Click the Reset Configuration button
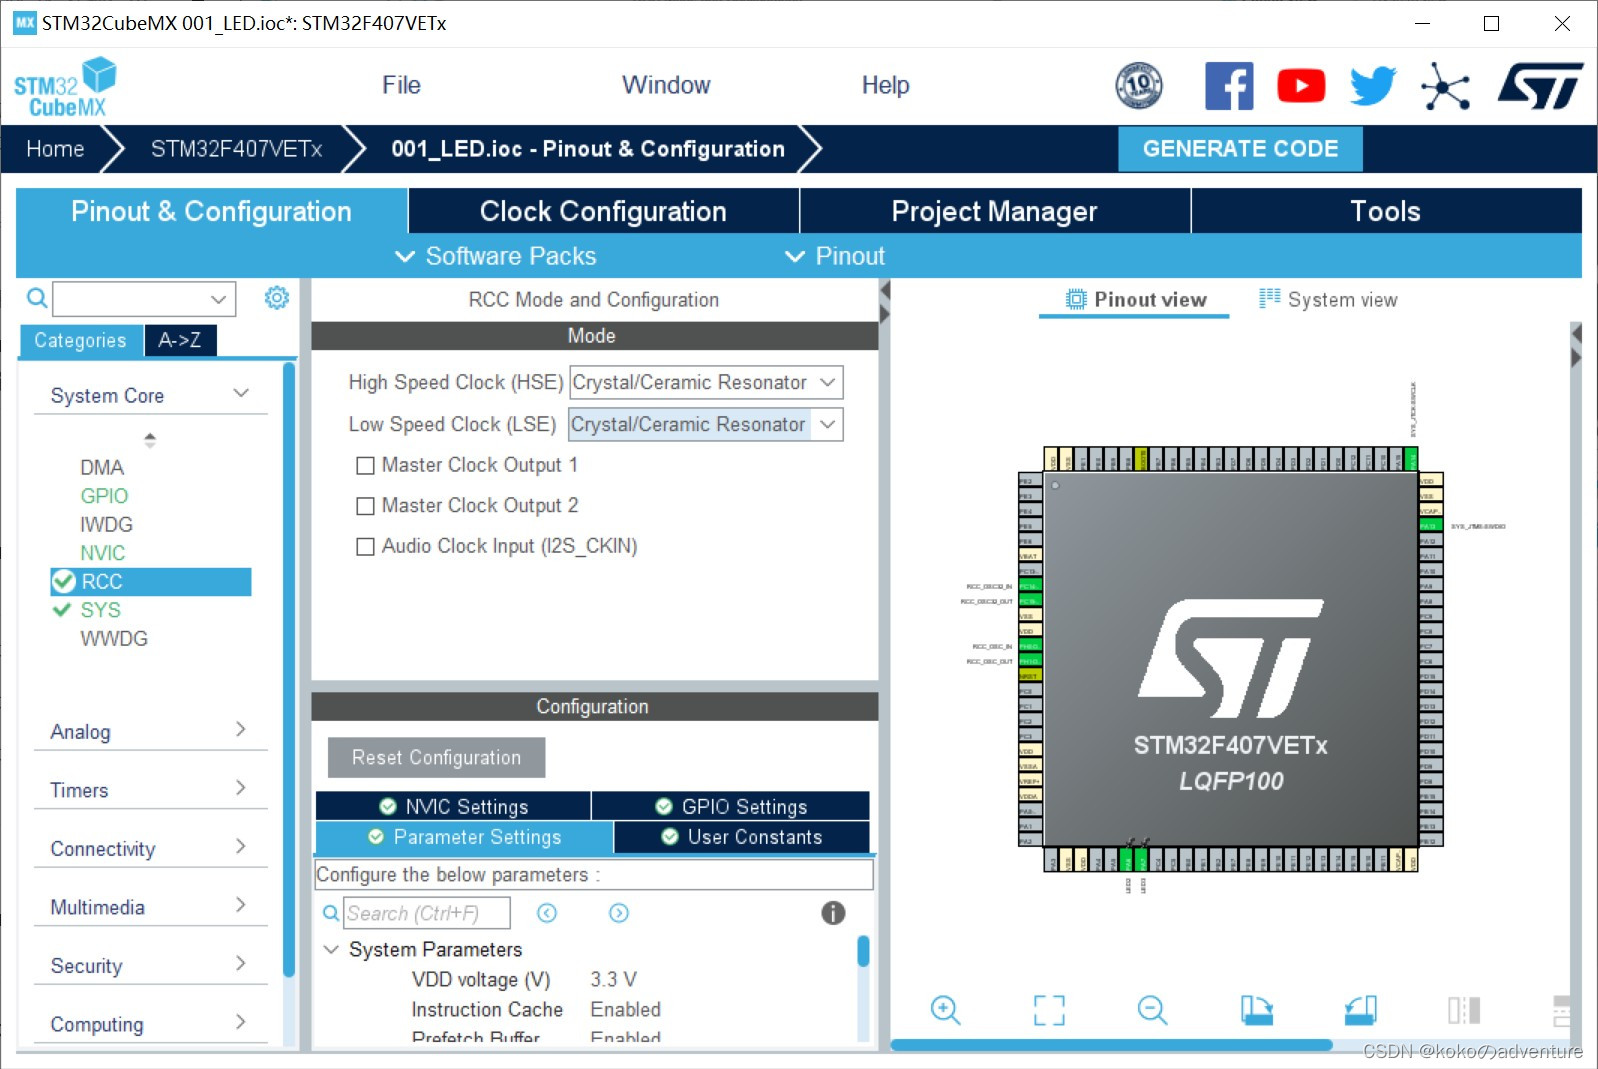1598x1069 pixels. pyautogui.click(x=436, y=758)
